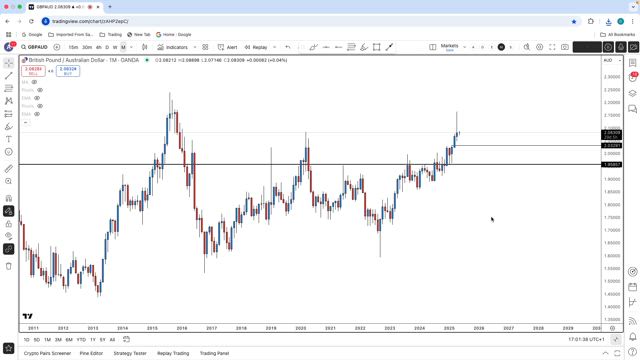This screenshot has height=360, width=640.
Task: Toggle visibility of the MA indicator
Action: coord(34,82)
